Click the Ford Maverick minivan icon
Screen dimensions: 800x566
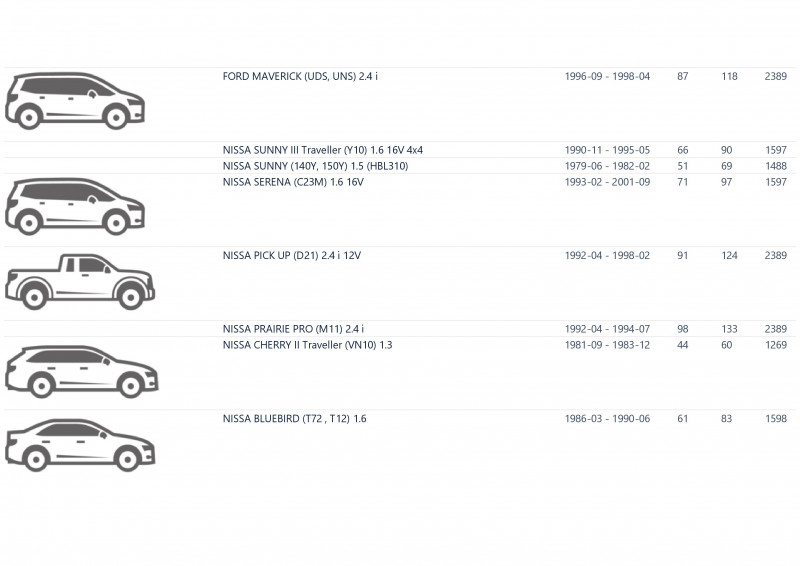tap(75, 101)
